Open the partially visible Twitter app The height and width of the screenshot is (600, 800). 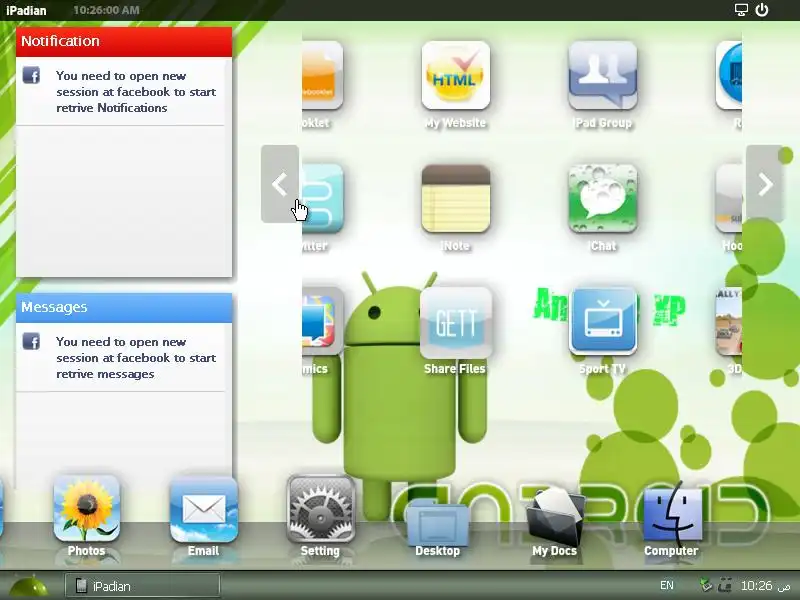pyautogui.click(x=322, y=198)
